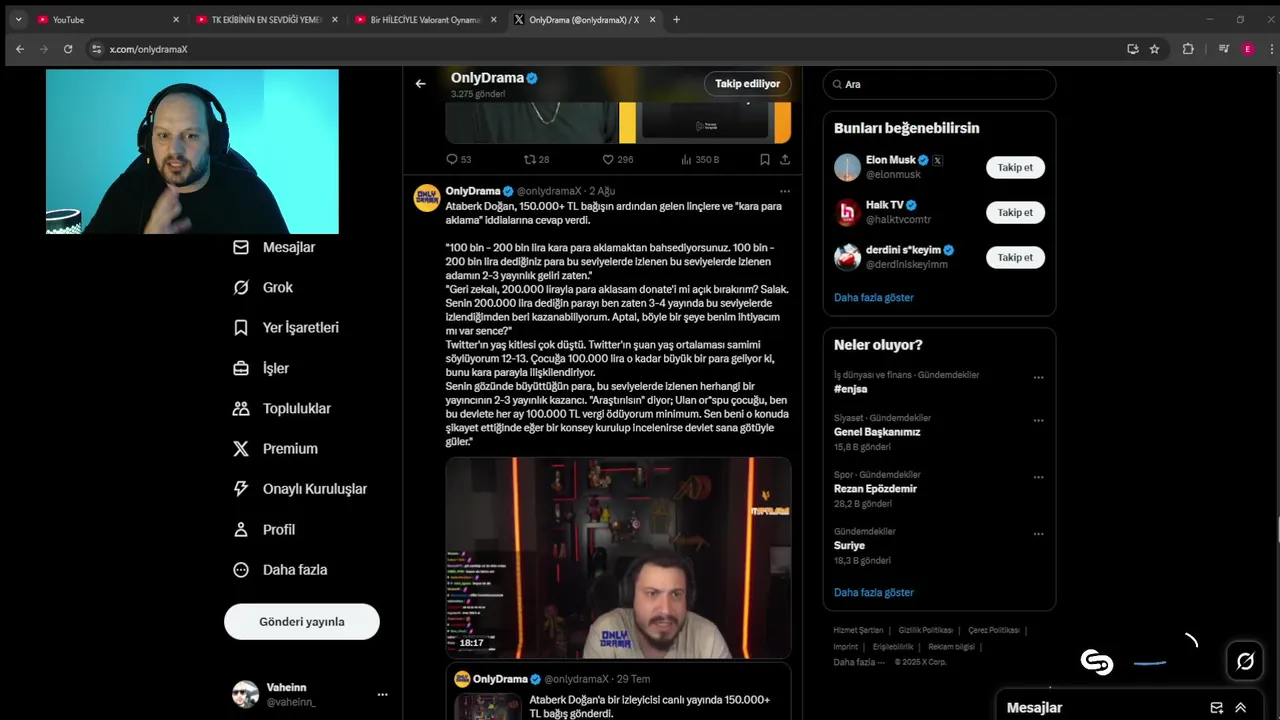Bookmark the post above Ataberk tweet
Viewport: 1280px width, 720px height.
coord(764,159)
